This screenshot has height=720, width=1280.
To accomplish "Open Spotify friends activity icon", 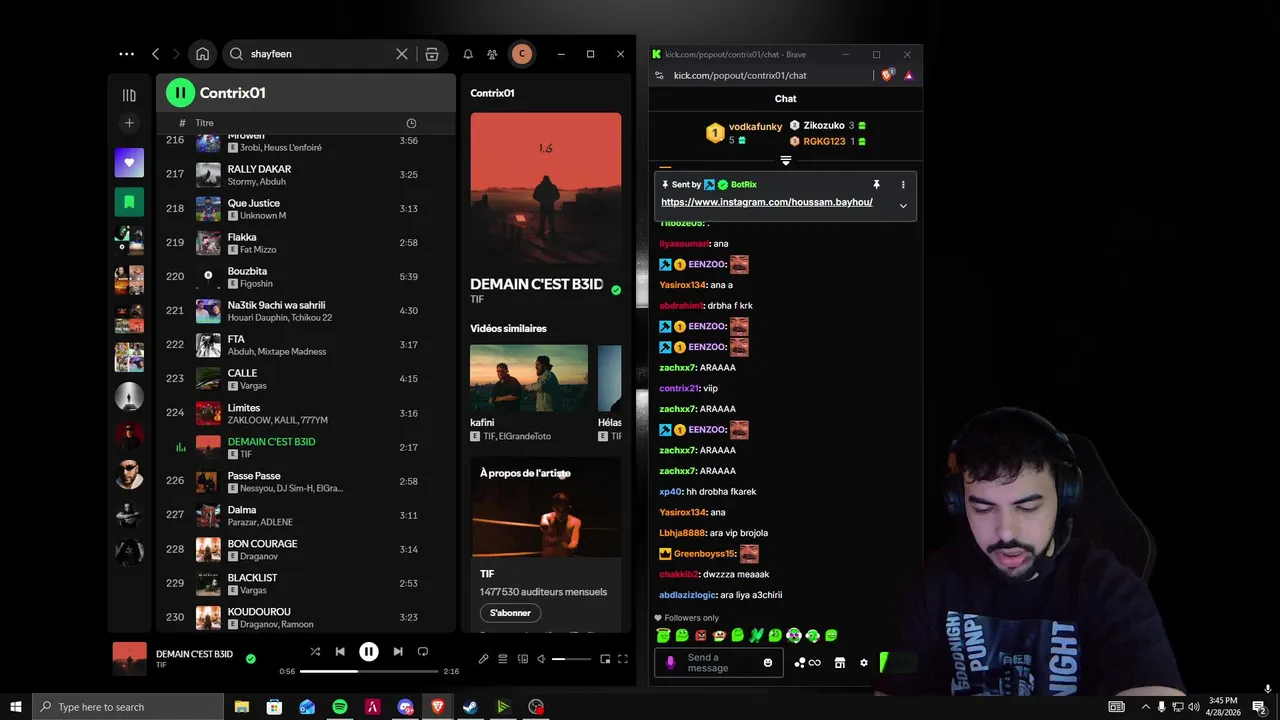I will 492,54.
